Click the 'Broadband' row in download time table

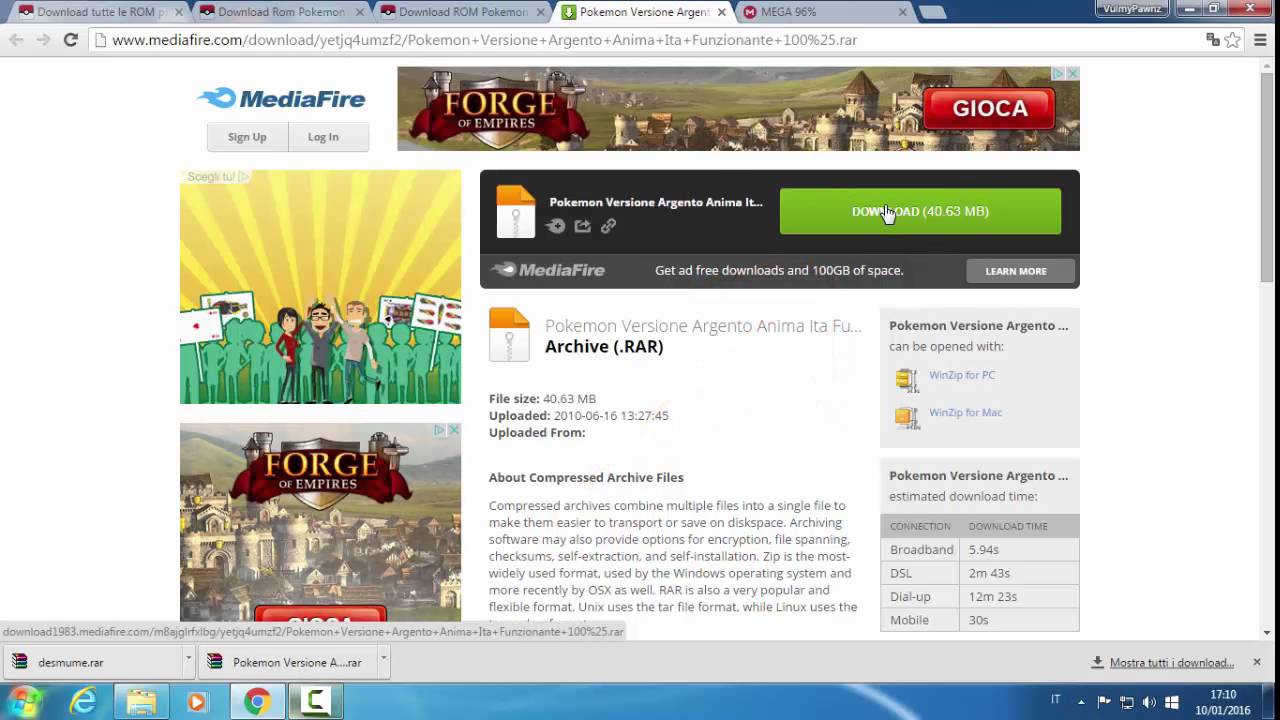(x=980, y=549)
